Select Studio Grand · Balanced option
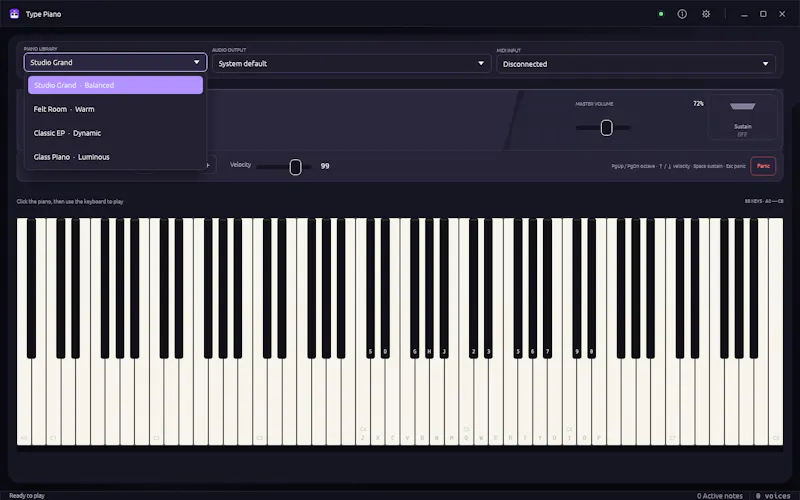 coord(115,85)
